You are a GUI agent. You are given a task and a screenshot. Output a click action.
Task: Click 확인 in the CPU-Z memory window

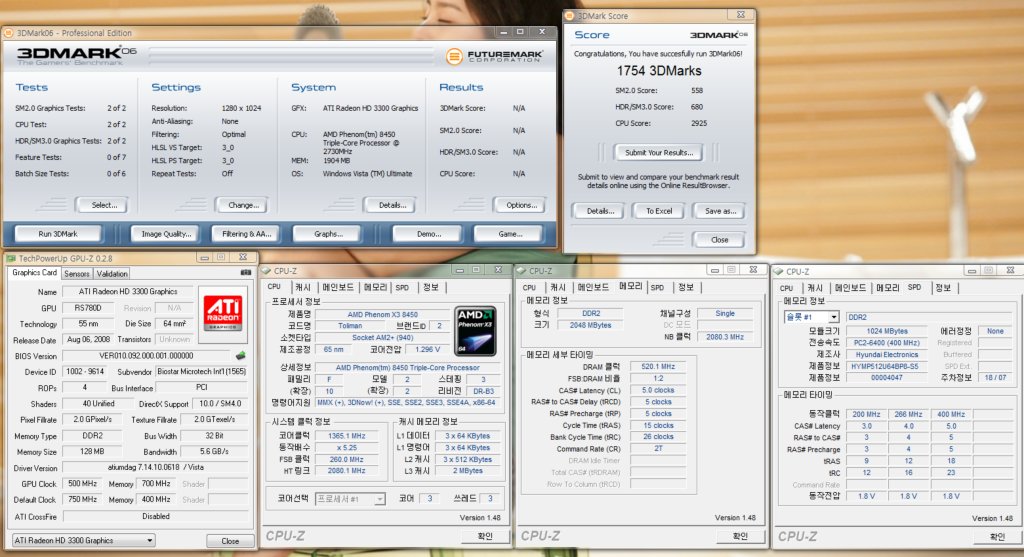click(x=739, y=536)
